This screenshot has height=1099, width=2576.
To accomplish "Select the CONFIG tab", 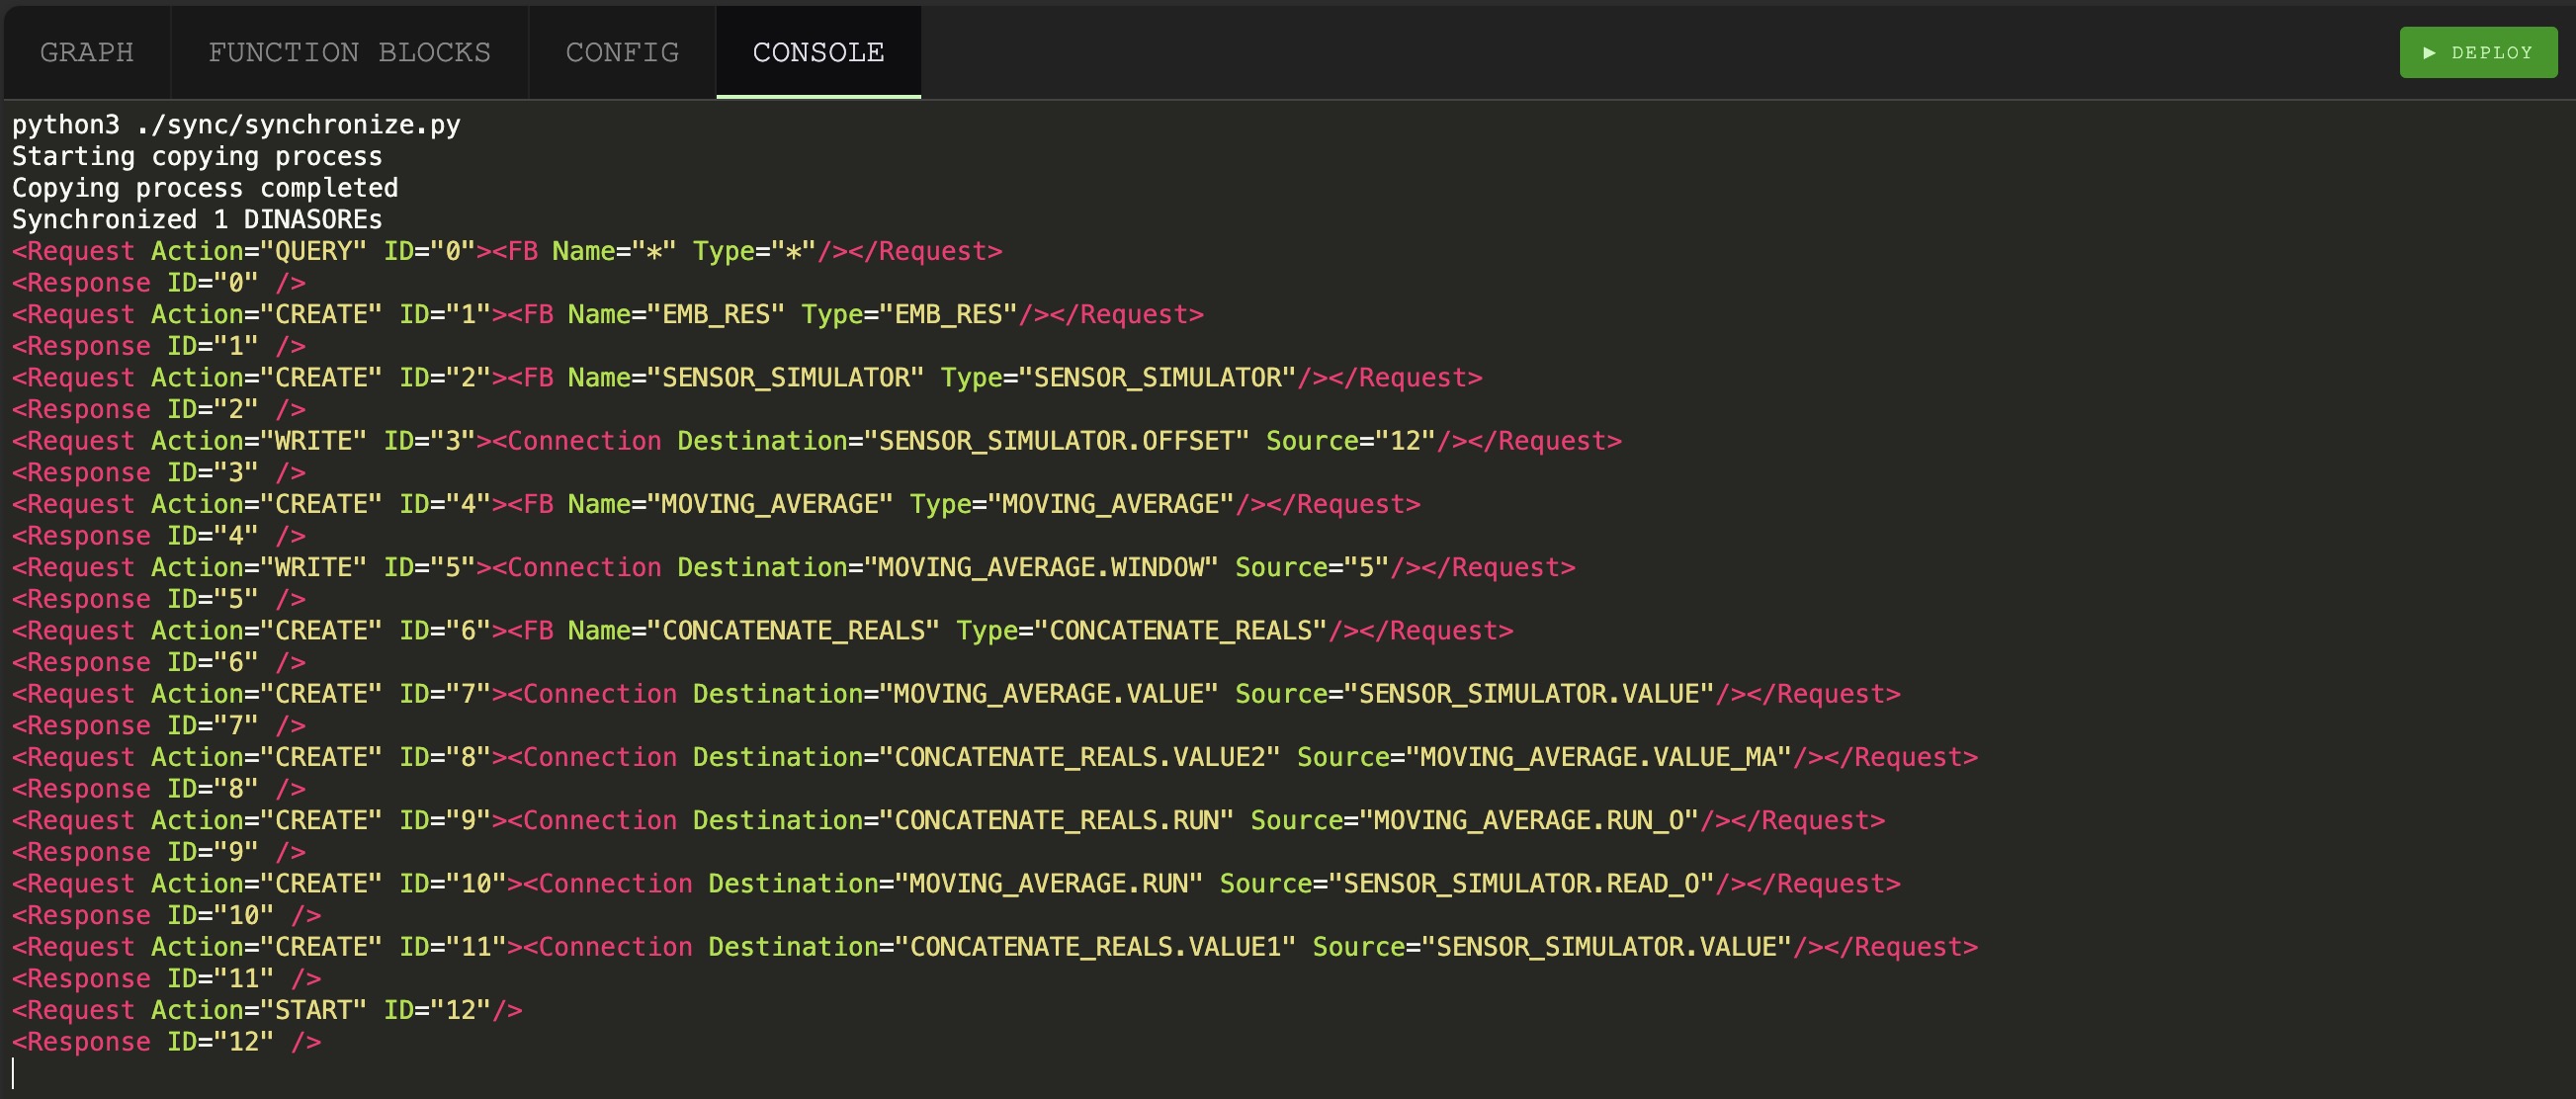I will click(x=622, y=52).
